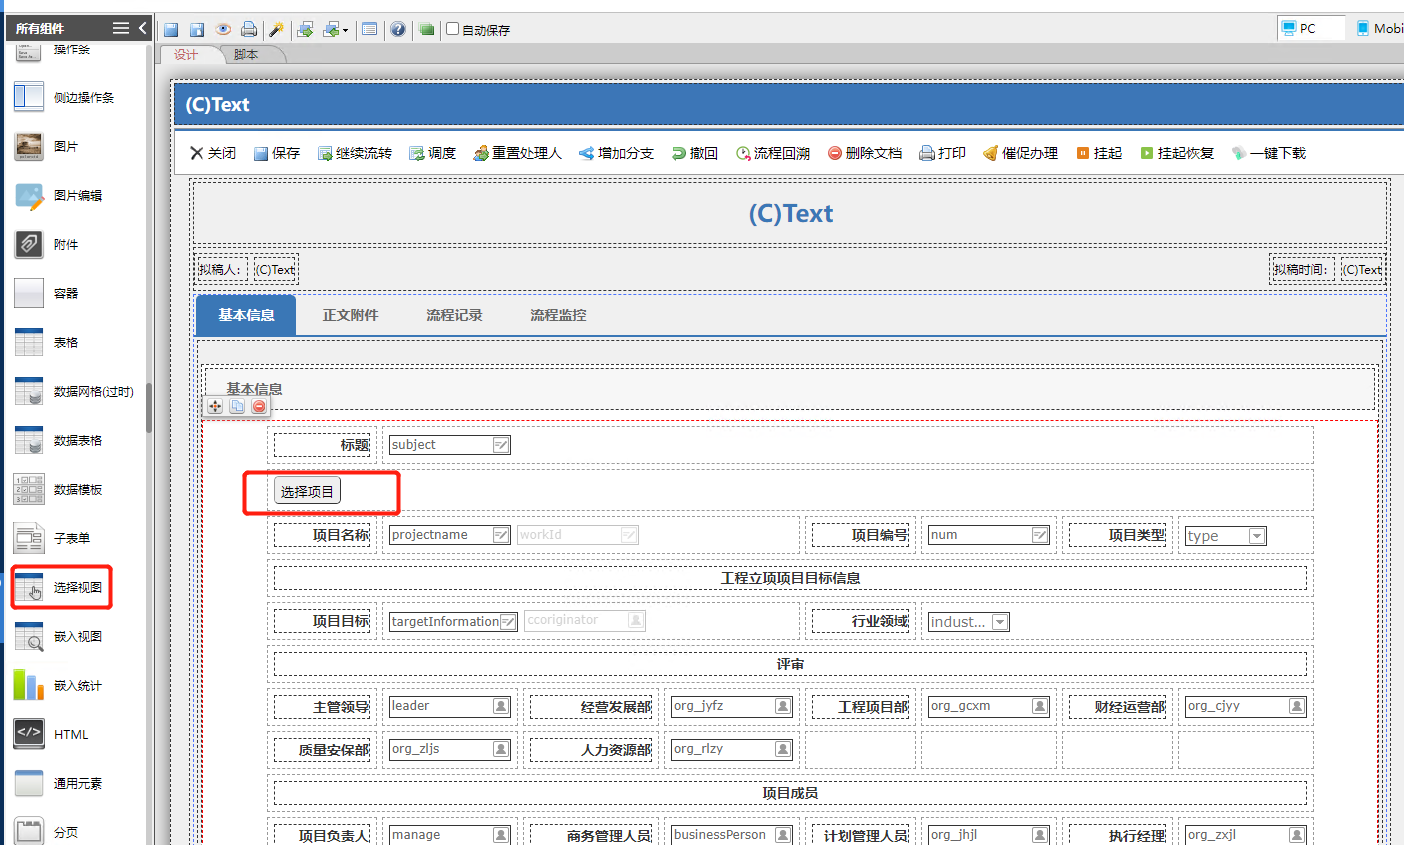Expand the indust... dropdown field

(999, 622)
